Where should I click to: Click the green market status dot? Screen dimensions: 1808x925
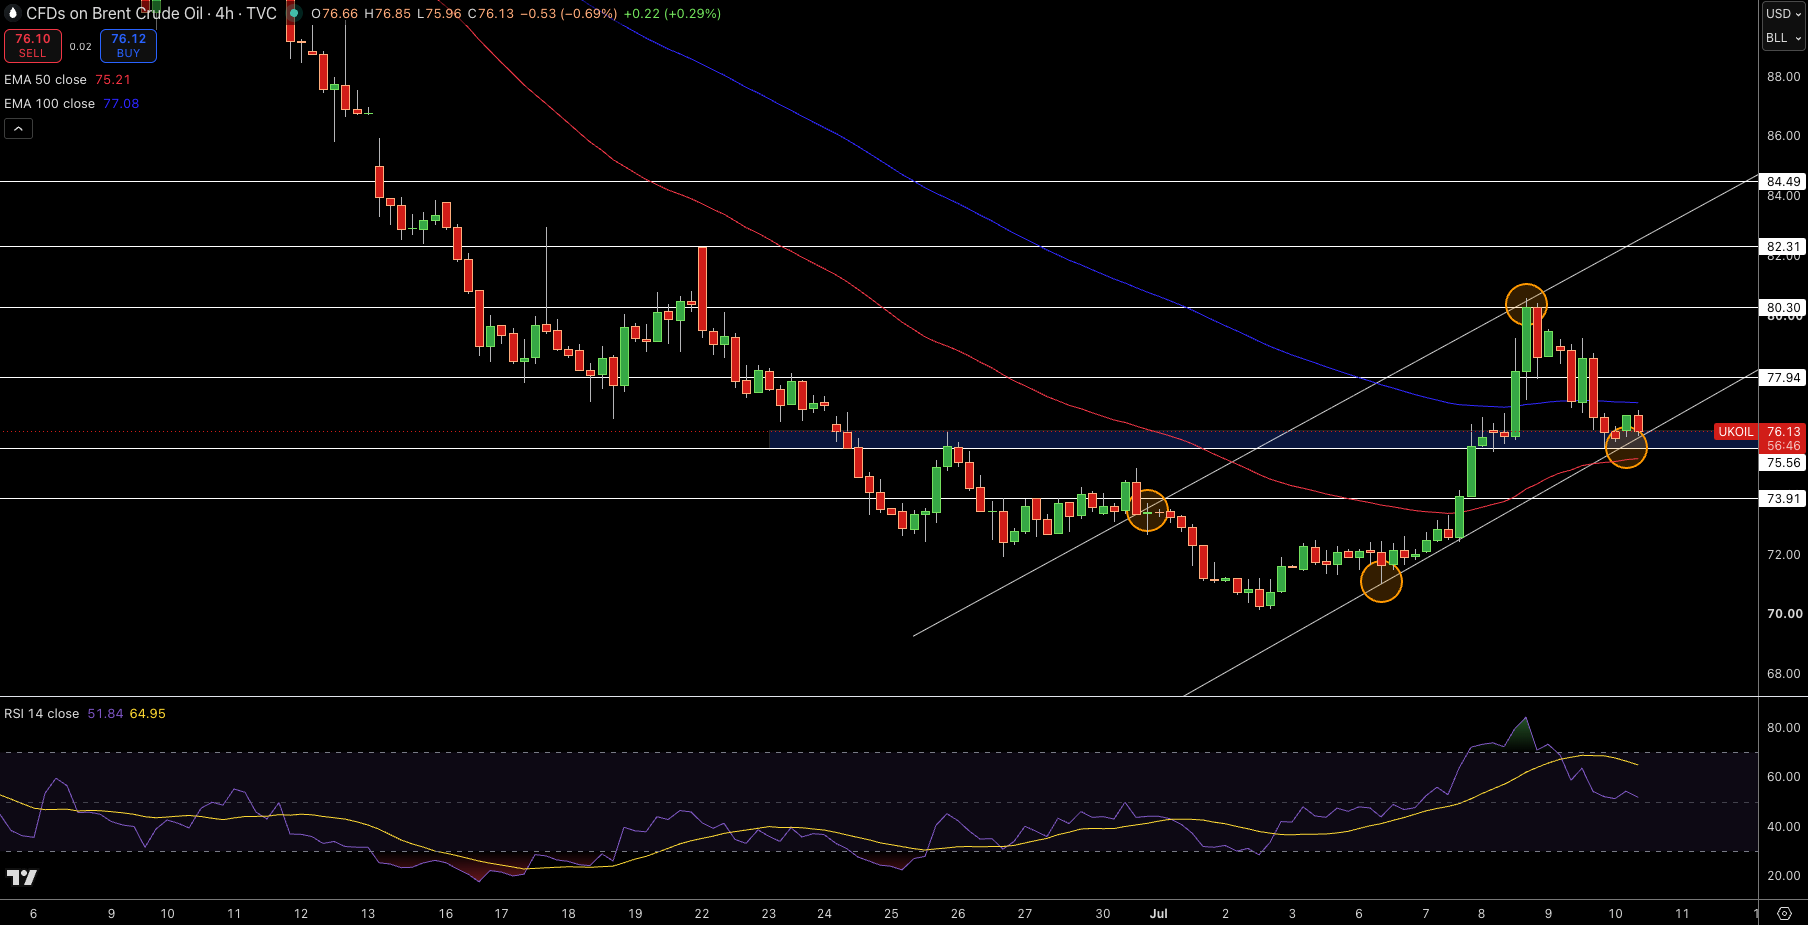294,13
